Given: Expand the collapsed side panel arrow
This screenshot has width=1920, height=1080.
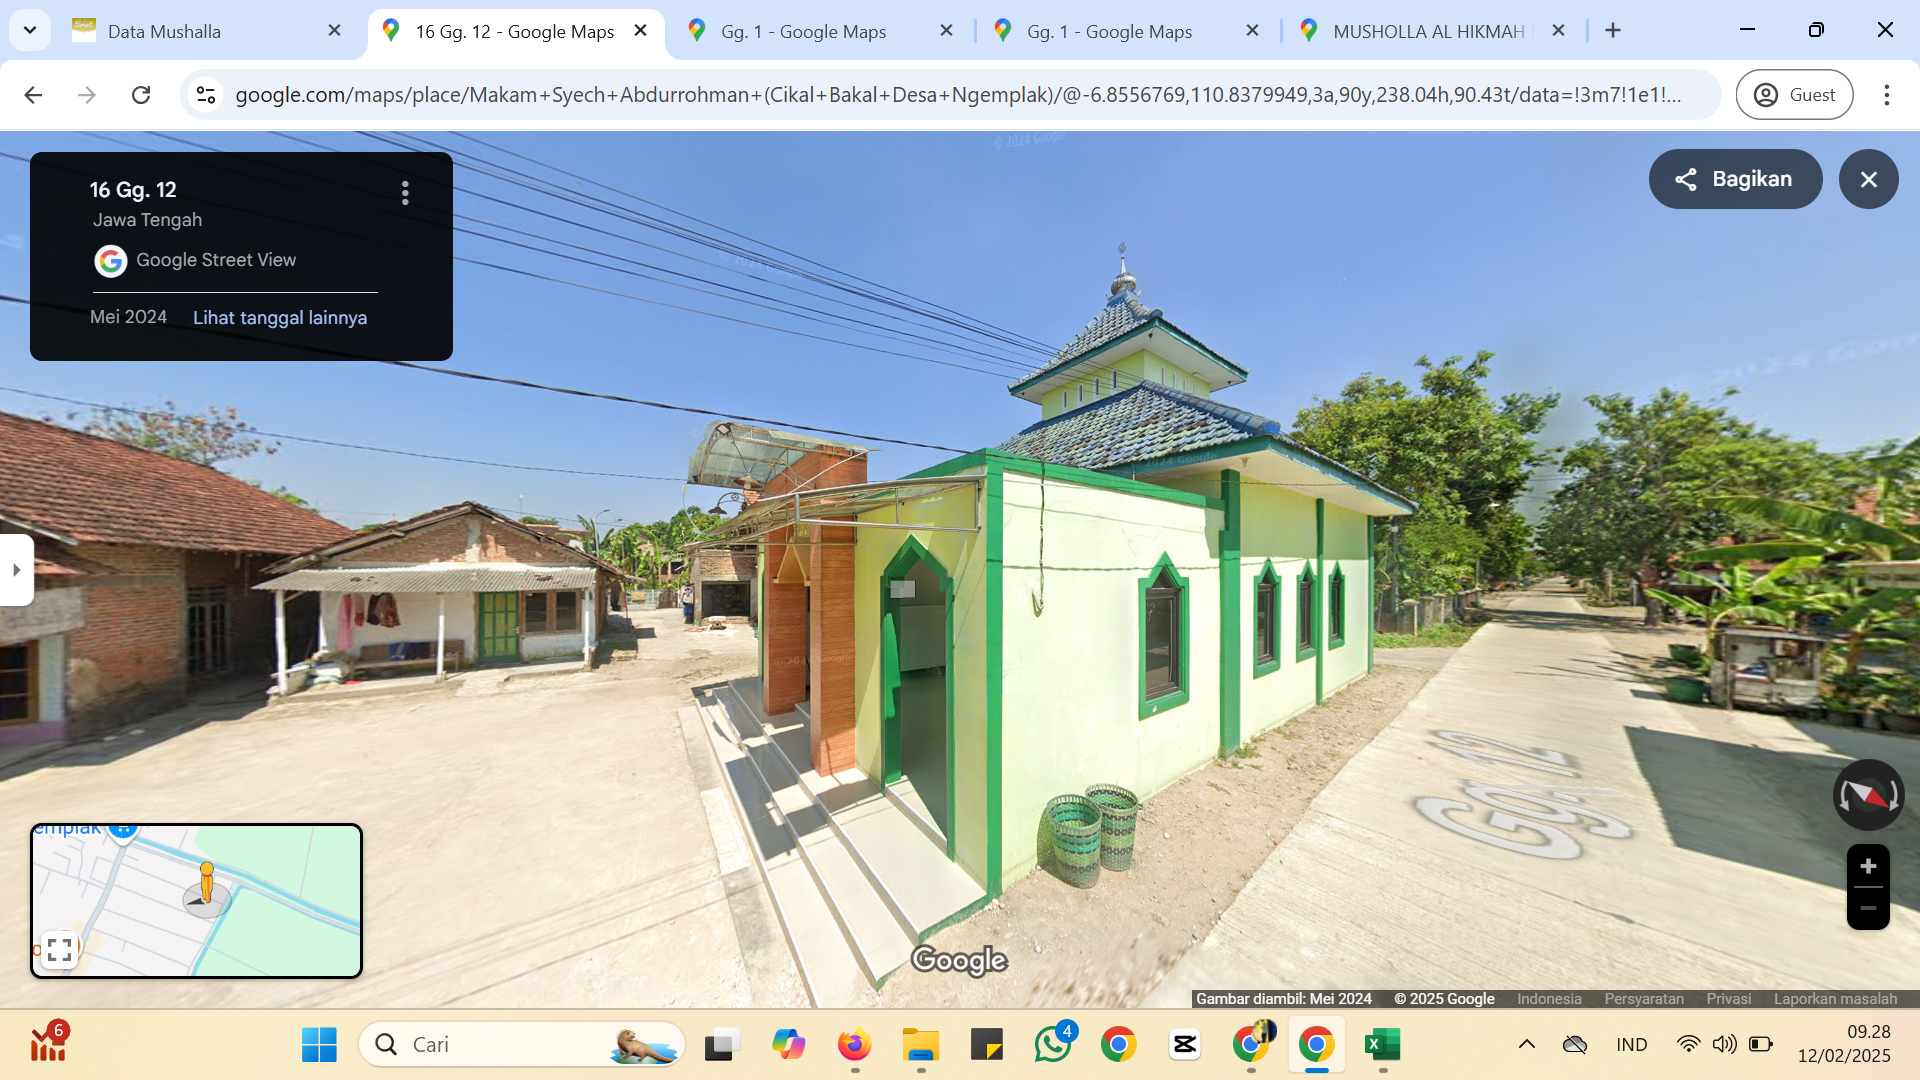Looking at the screenshot, I should (16, 570).
